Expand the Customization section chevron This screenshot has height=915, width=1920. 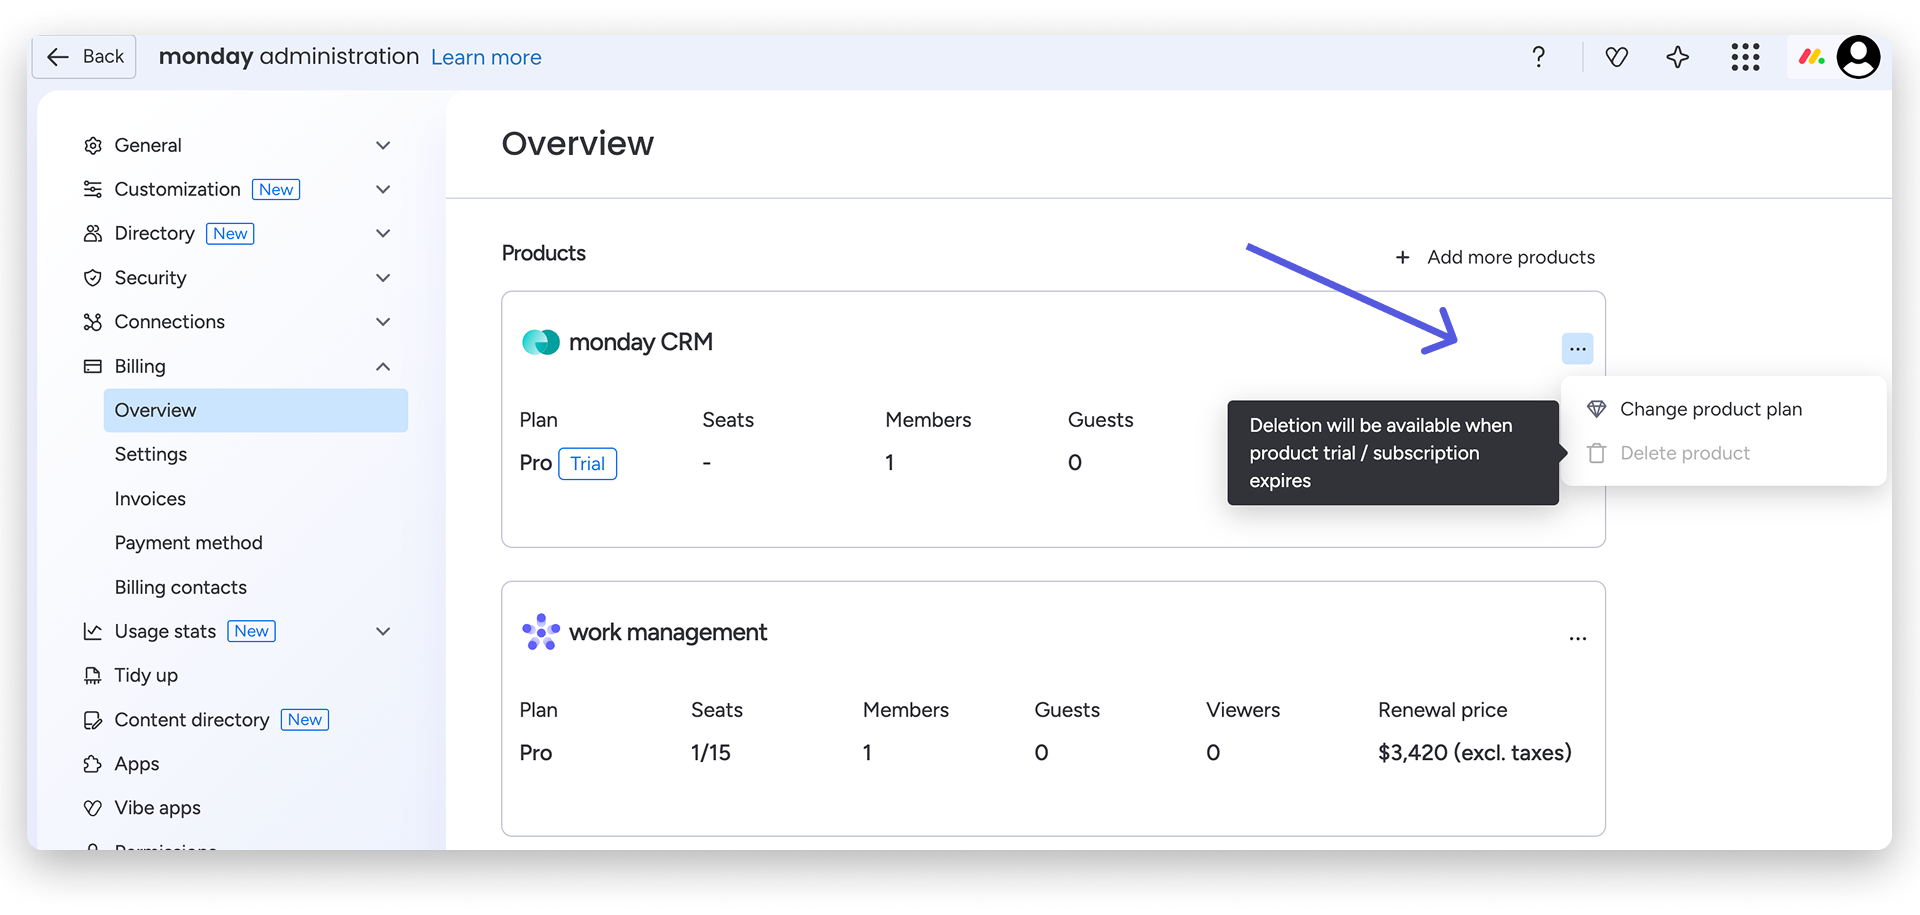point(383,190)
